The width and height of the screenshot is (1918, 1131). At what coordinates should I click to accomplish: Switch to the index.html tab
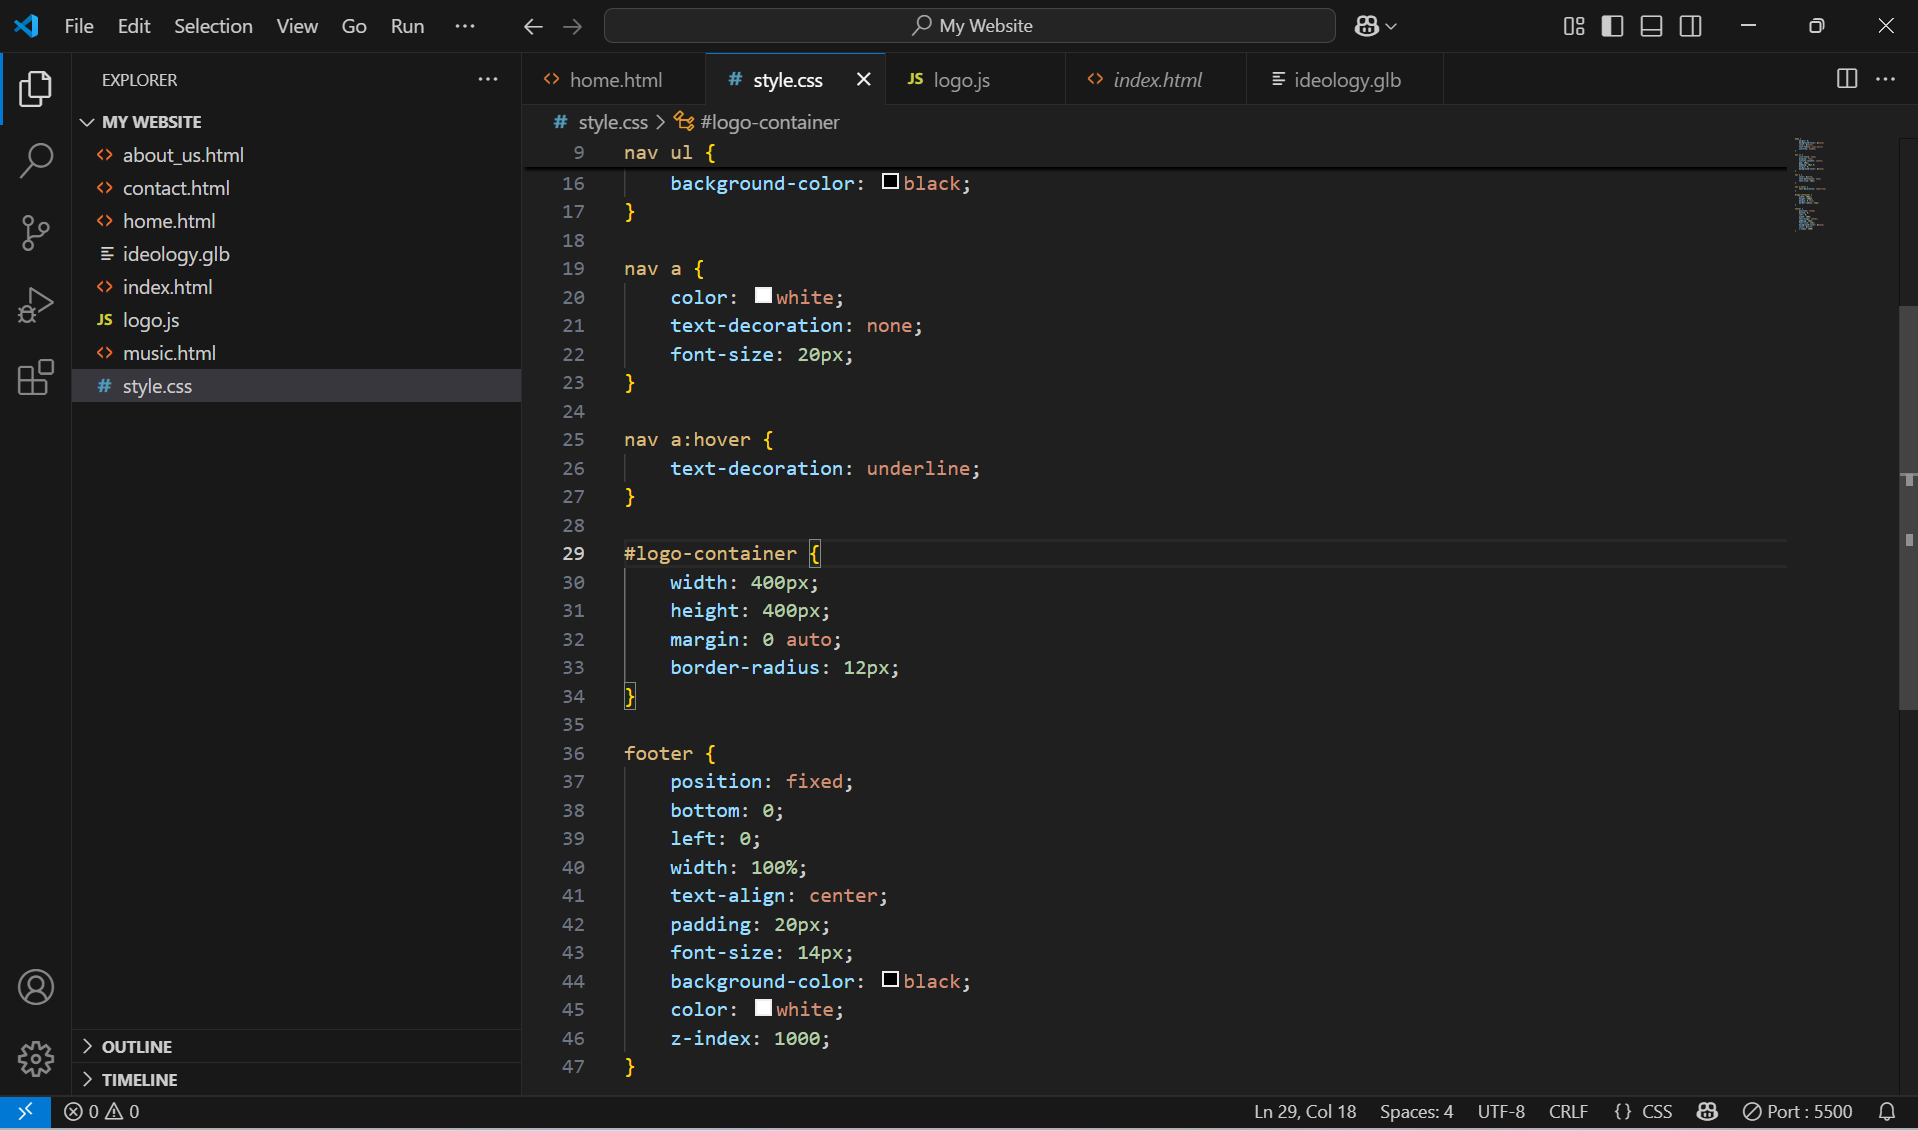1156,79
